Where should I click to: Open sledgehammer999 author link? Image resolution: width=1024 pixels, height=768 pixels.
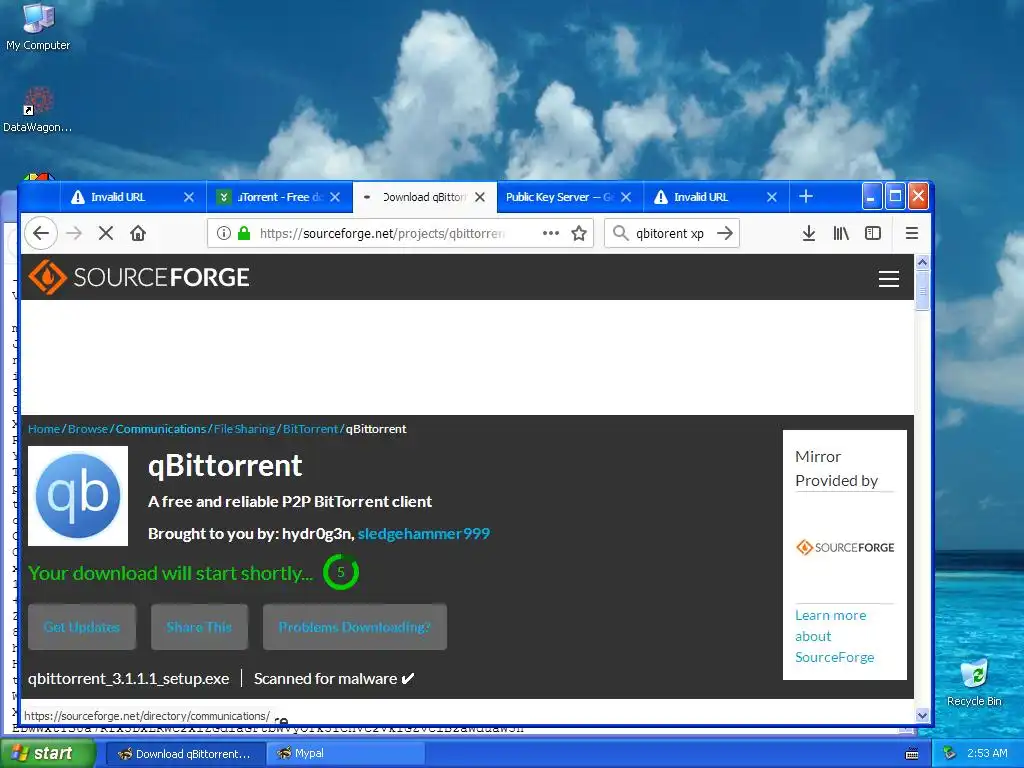point(423,534)
